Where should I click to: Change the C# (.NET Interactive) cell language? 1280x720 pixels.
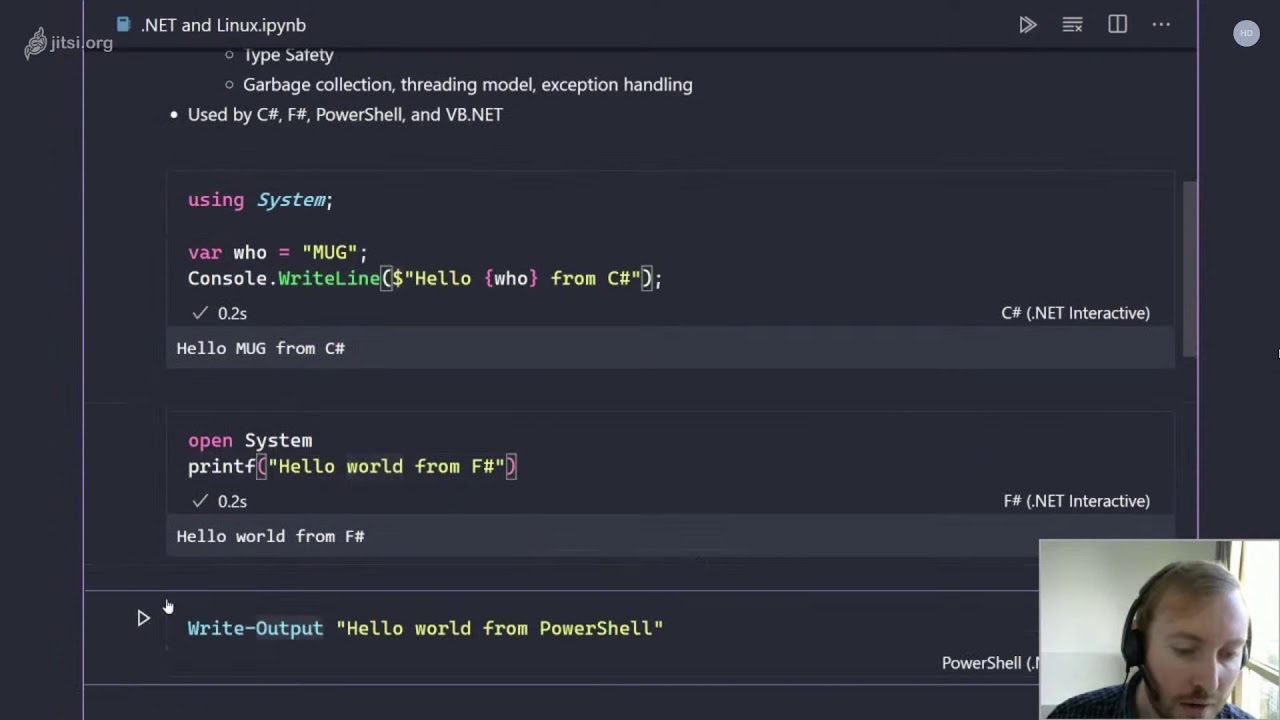(1075, 313)
